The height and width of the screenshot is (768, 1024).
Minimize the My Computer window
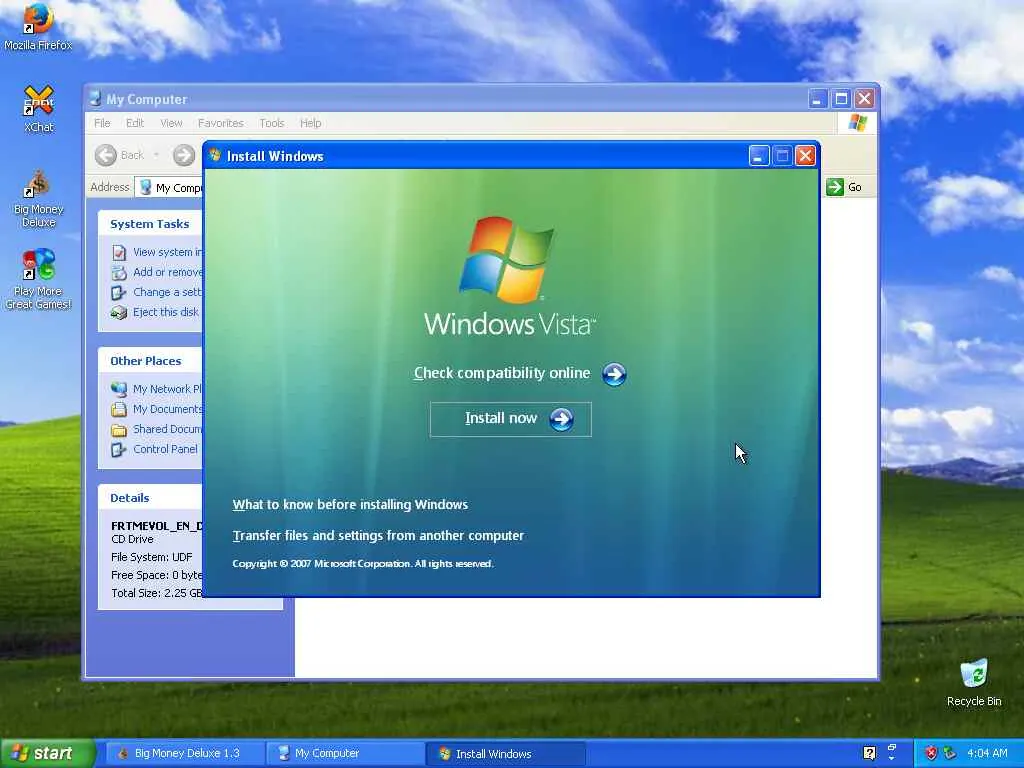(818, 99)
